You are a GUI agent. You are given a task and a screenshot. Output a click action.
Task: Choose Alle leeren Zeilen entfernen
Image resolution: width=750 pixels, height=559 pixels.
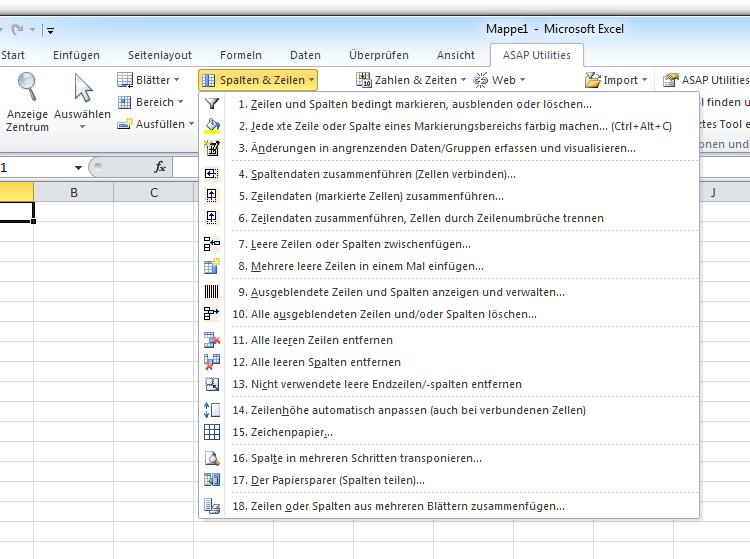point(449,340)
